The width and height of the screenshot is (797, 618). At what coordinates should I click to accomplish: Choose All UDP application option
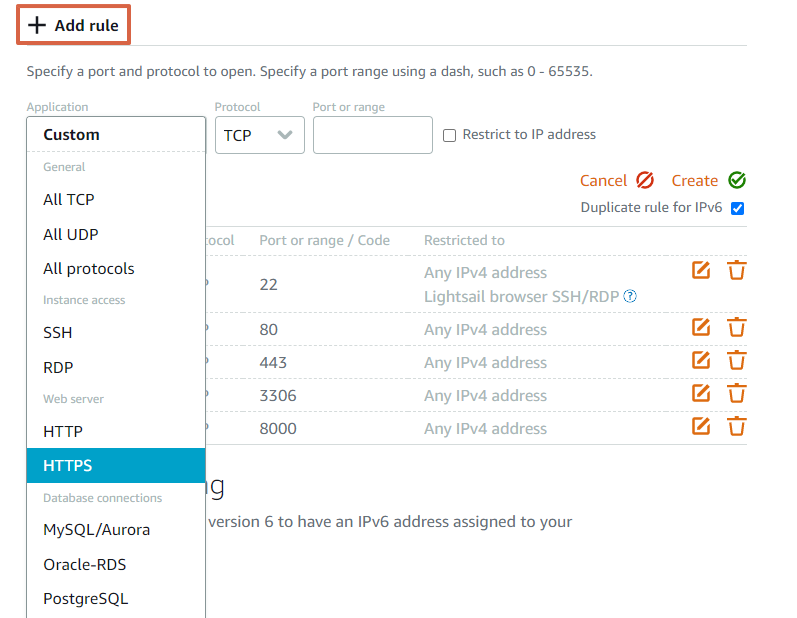(116, 234)
